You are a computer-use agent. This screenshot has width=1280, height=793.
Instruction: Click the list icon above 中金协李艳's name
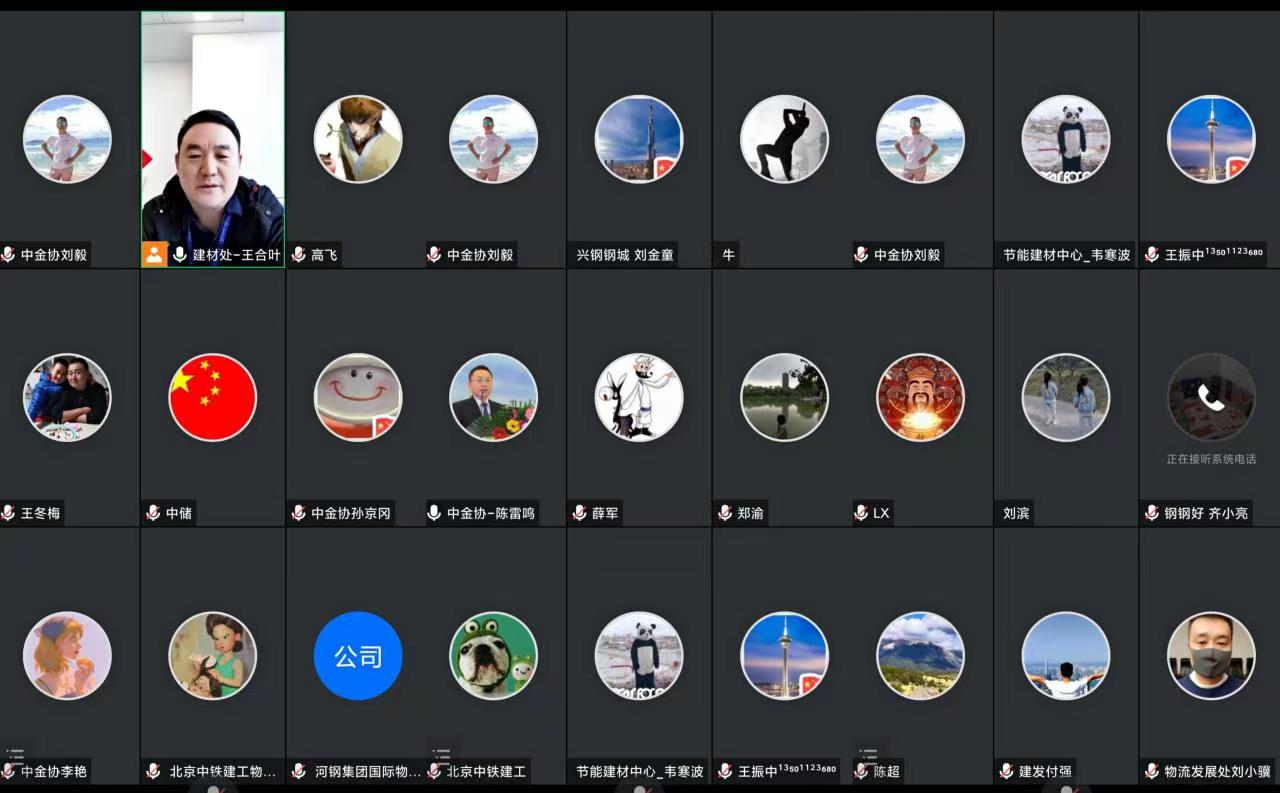point(14,755)
